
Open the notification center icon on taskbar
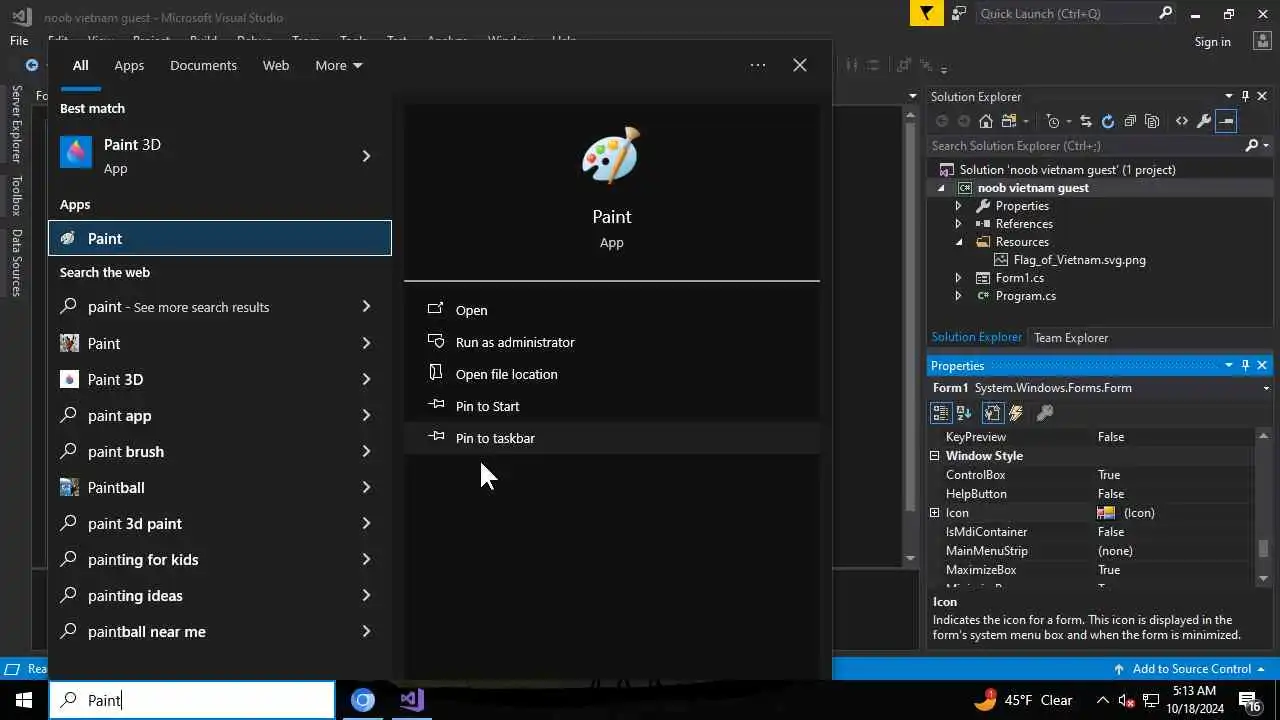1250,700
